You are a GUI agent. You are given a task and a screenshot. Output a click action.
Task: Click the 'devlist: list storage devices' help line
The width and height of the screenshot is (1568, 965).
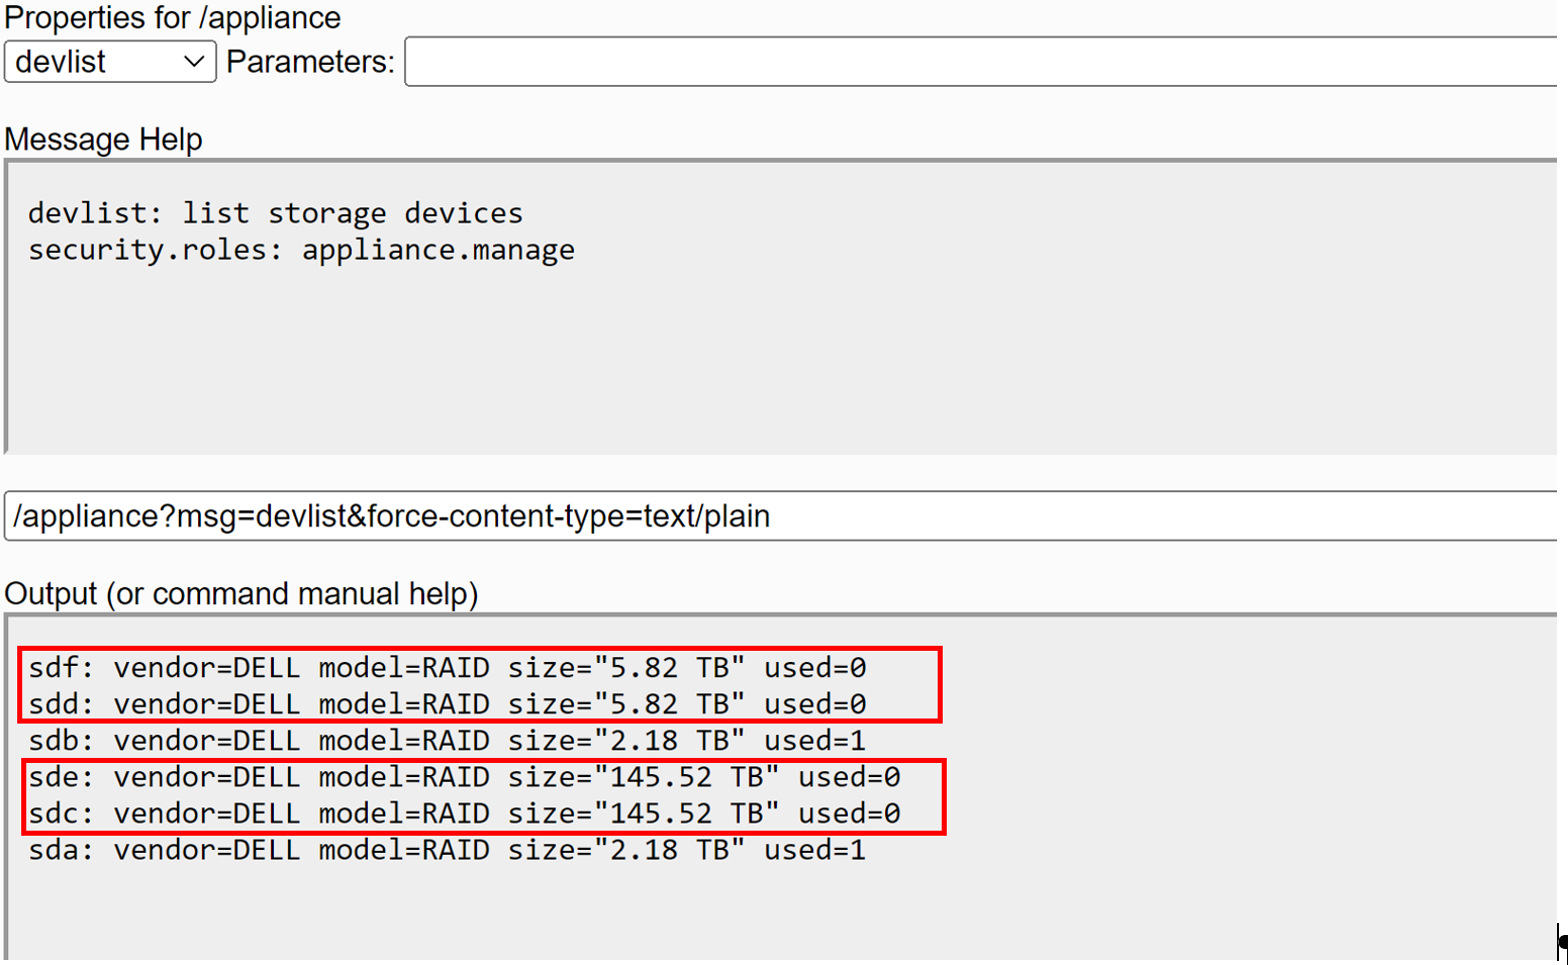[x=275, y=213]
